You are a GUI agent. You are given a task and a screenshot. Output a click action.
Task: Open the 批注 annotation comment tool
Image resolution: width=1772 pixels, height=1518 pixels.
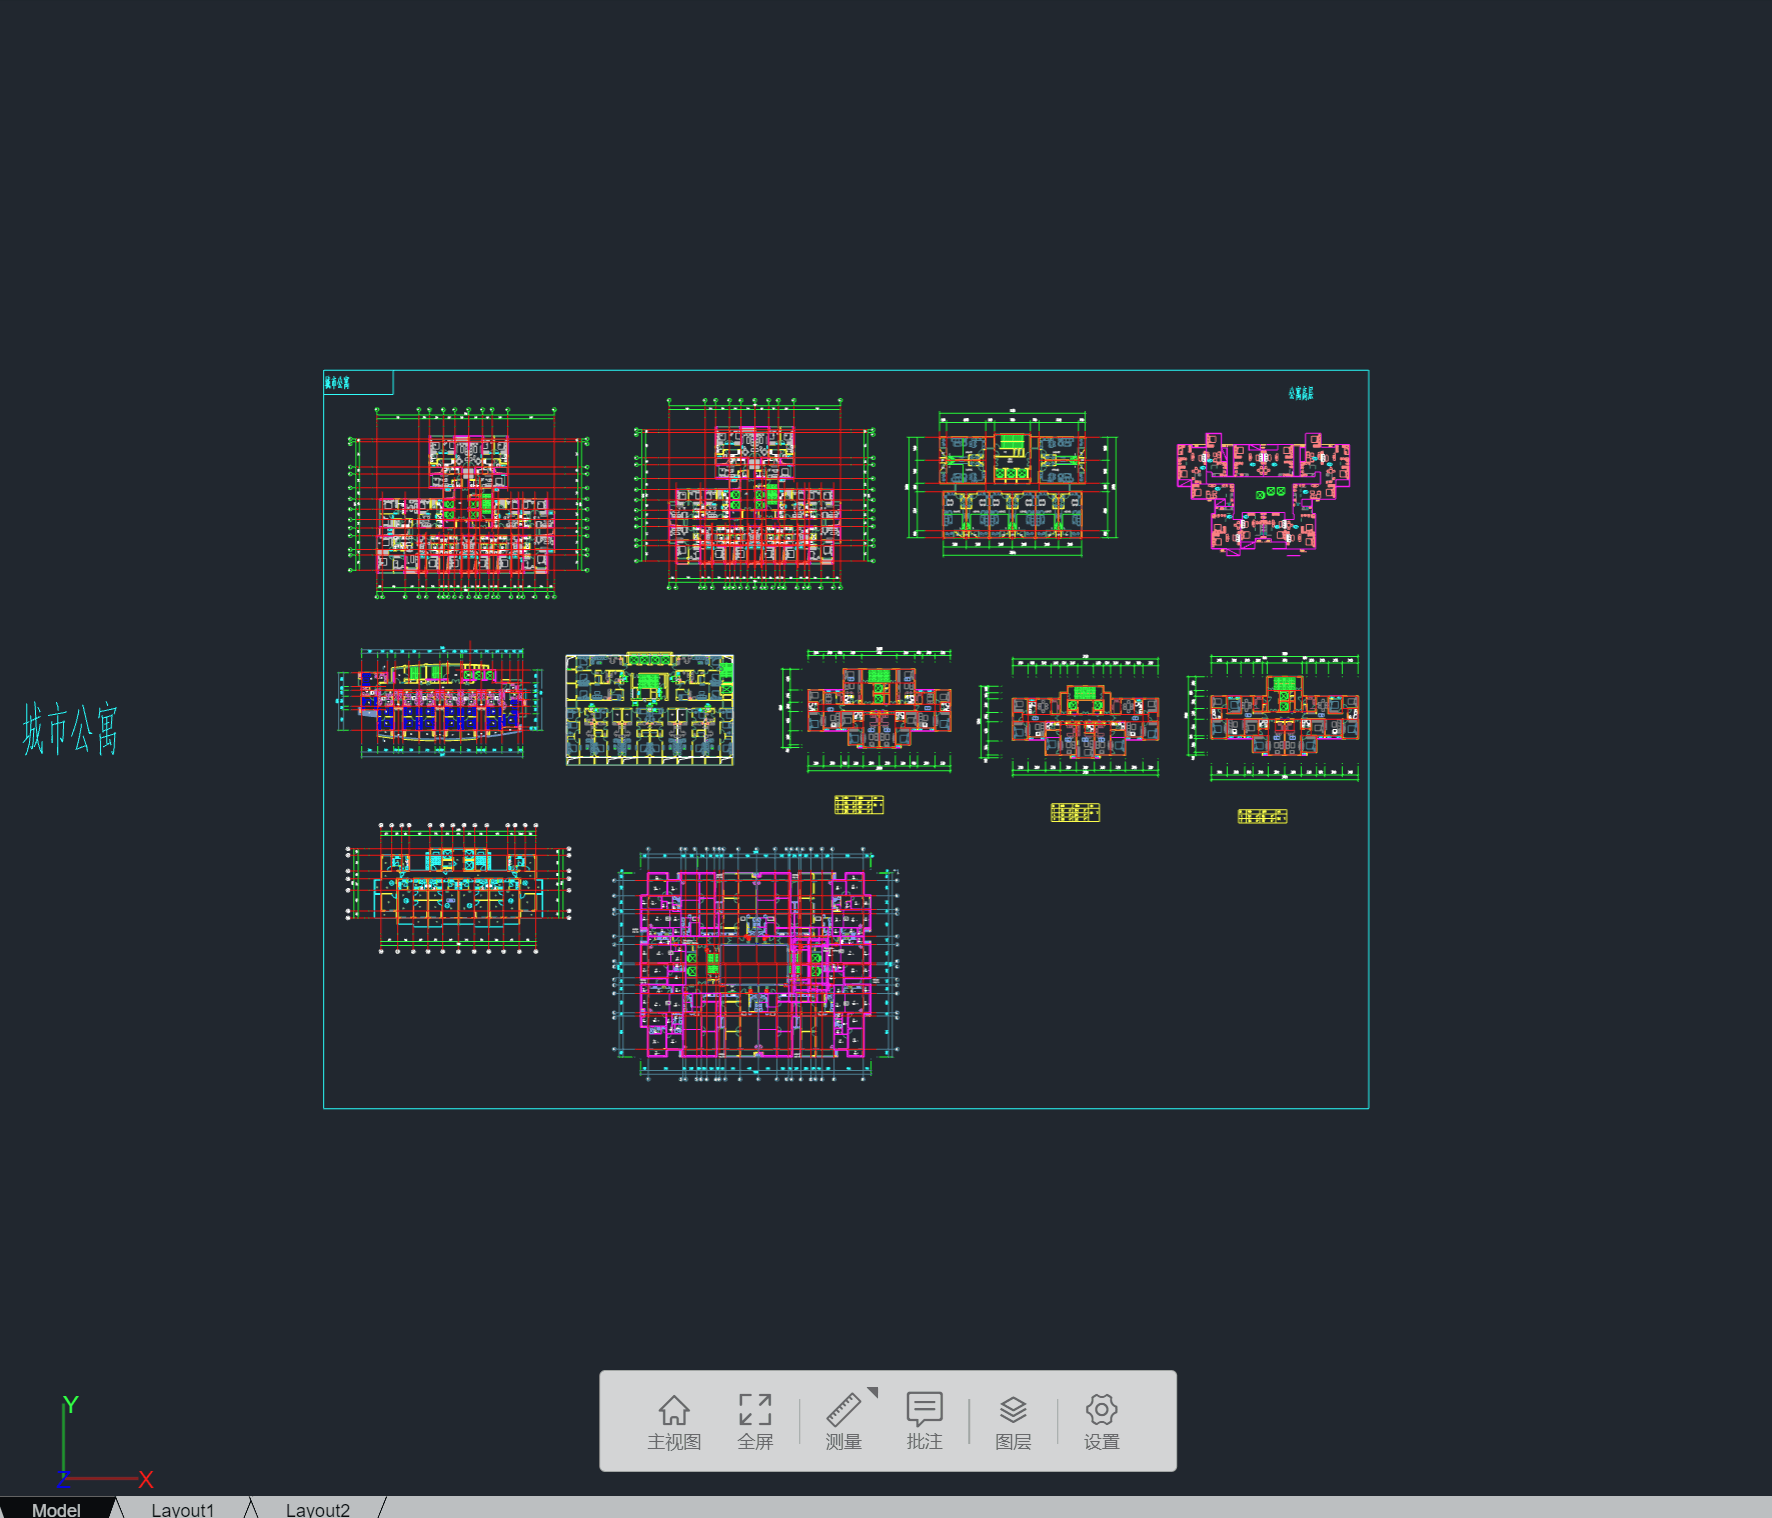(x=924, y=1420)
